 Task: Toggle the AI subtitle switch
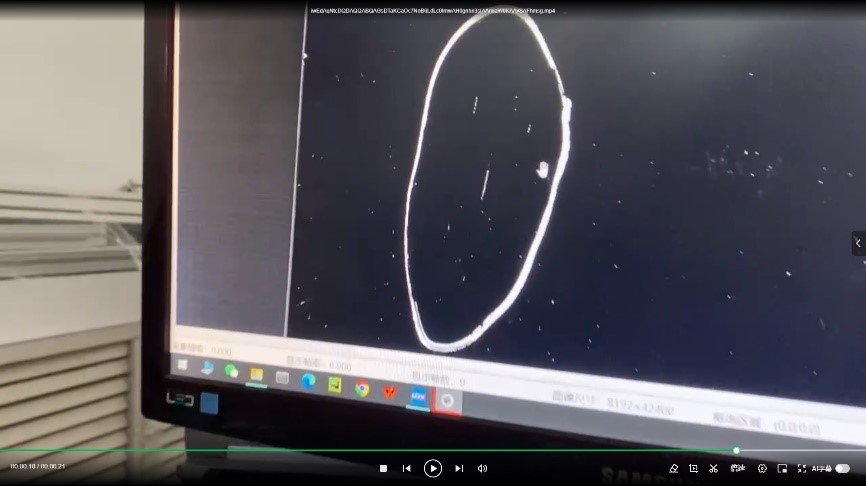click(842, 468)
